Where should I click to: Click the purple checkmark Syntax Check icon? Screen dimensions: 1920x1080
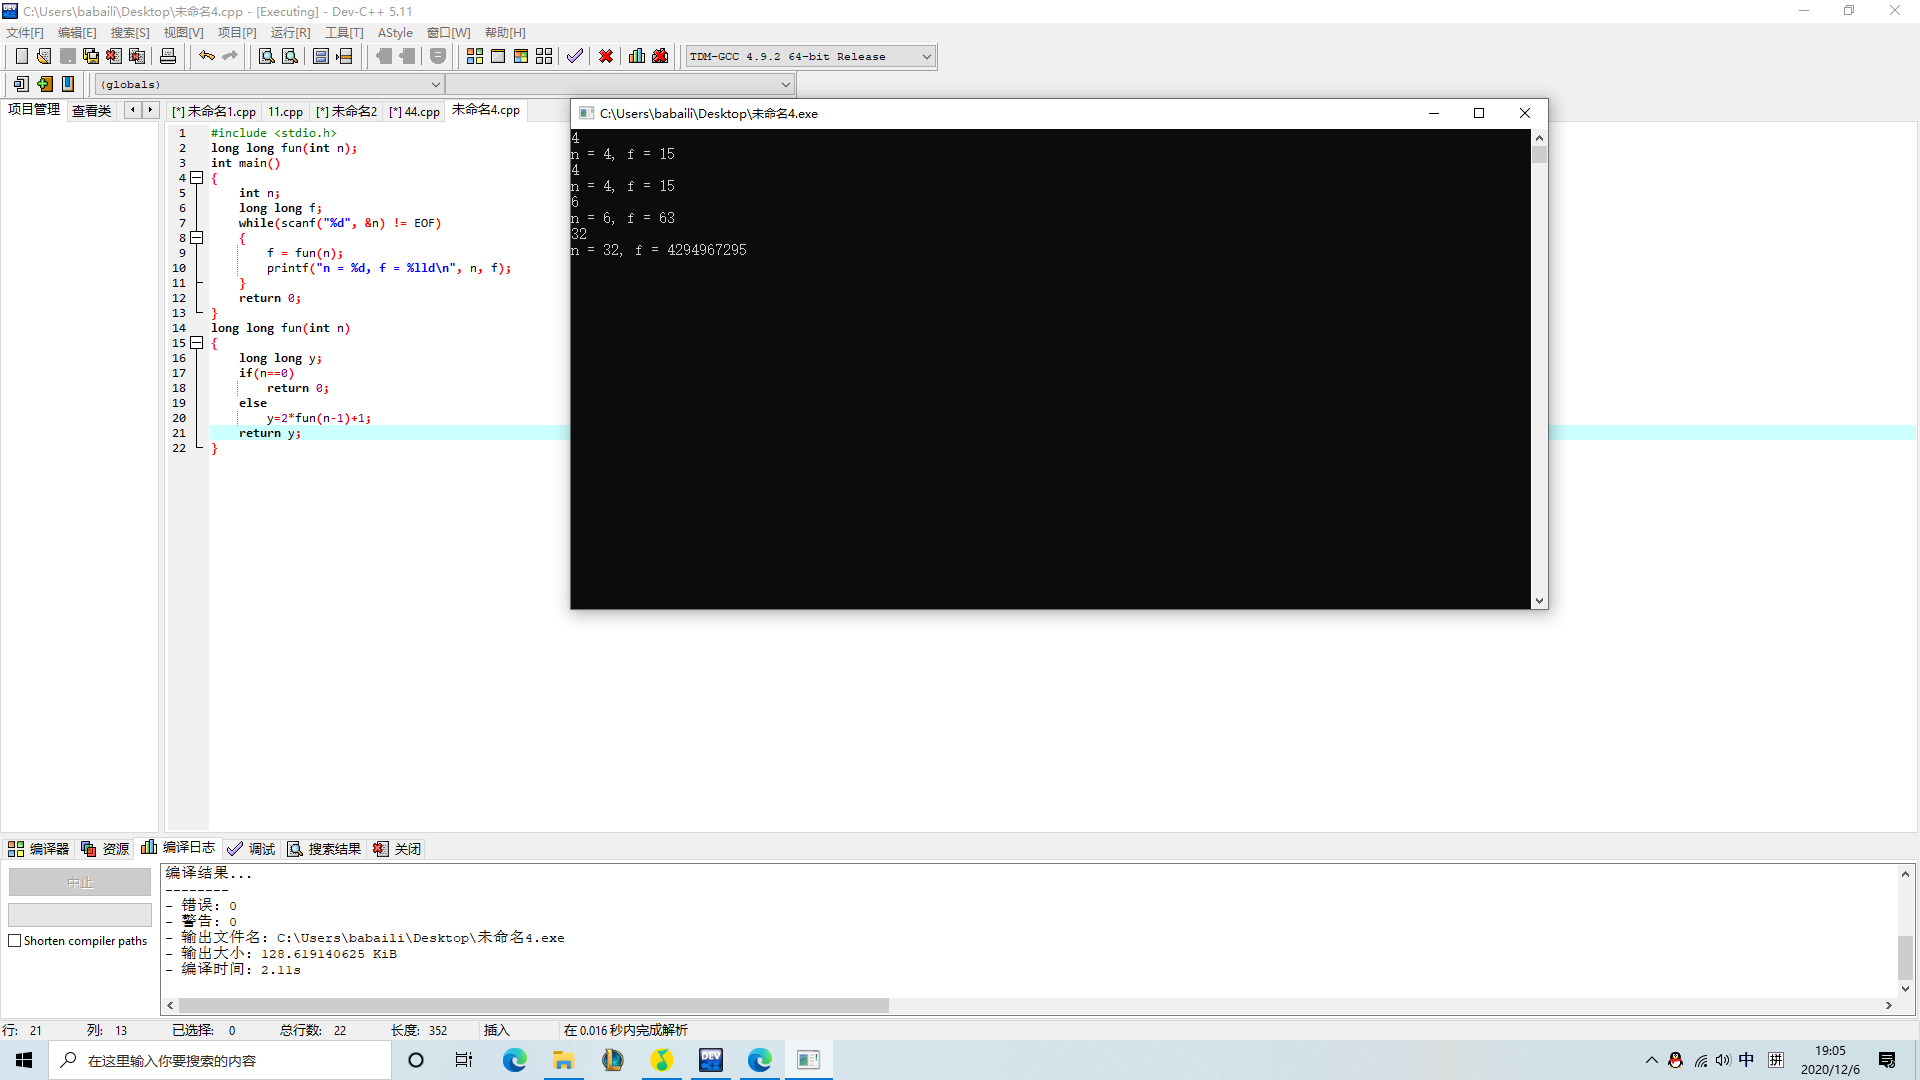pos(574,56)
